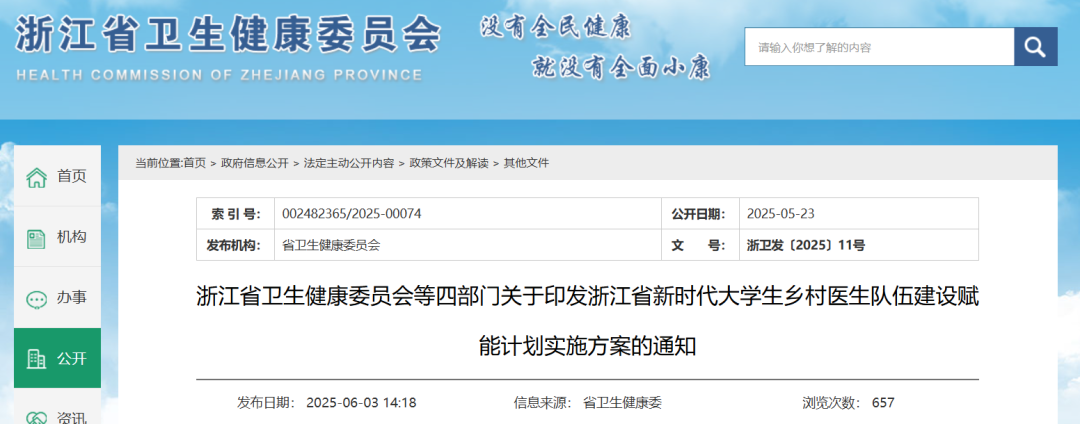Focus the search input field
This screenshot has width=1080, height=424.
click(879, 47)
